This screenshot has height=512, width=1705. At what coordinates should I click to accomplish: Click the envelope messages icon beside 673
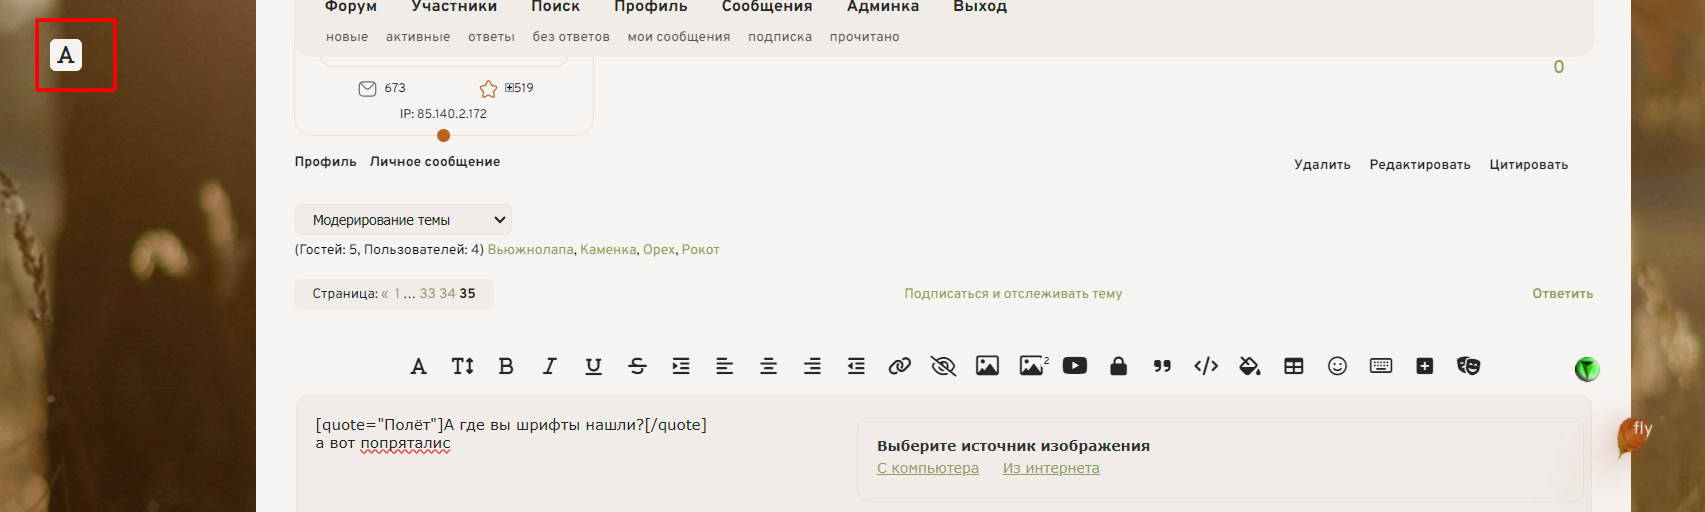point(367,88)
